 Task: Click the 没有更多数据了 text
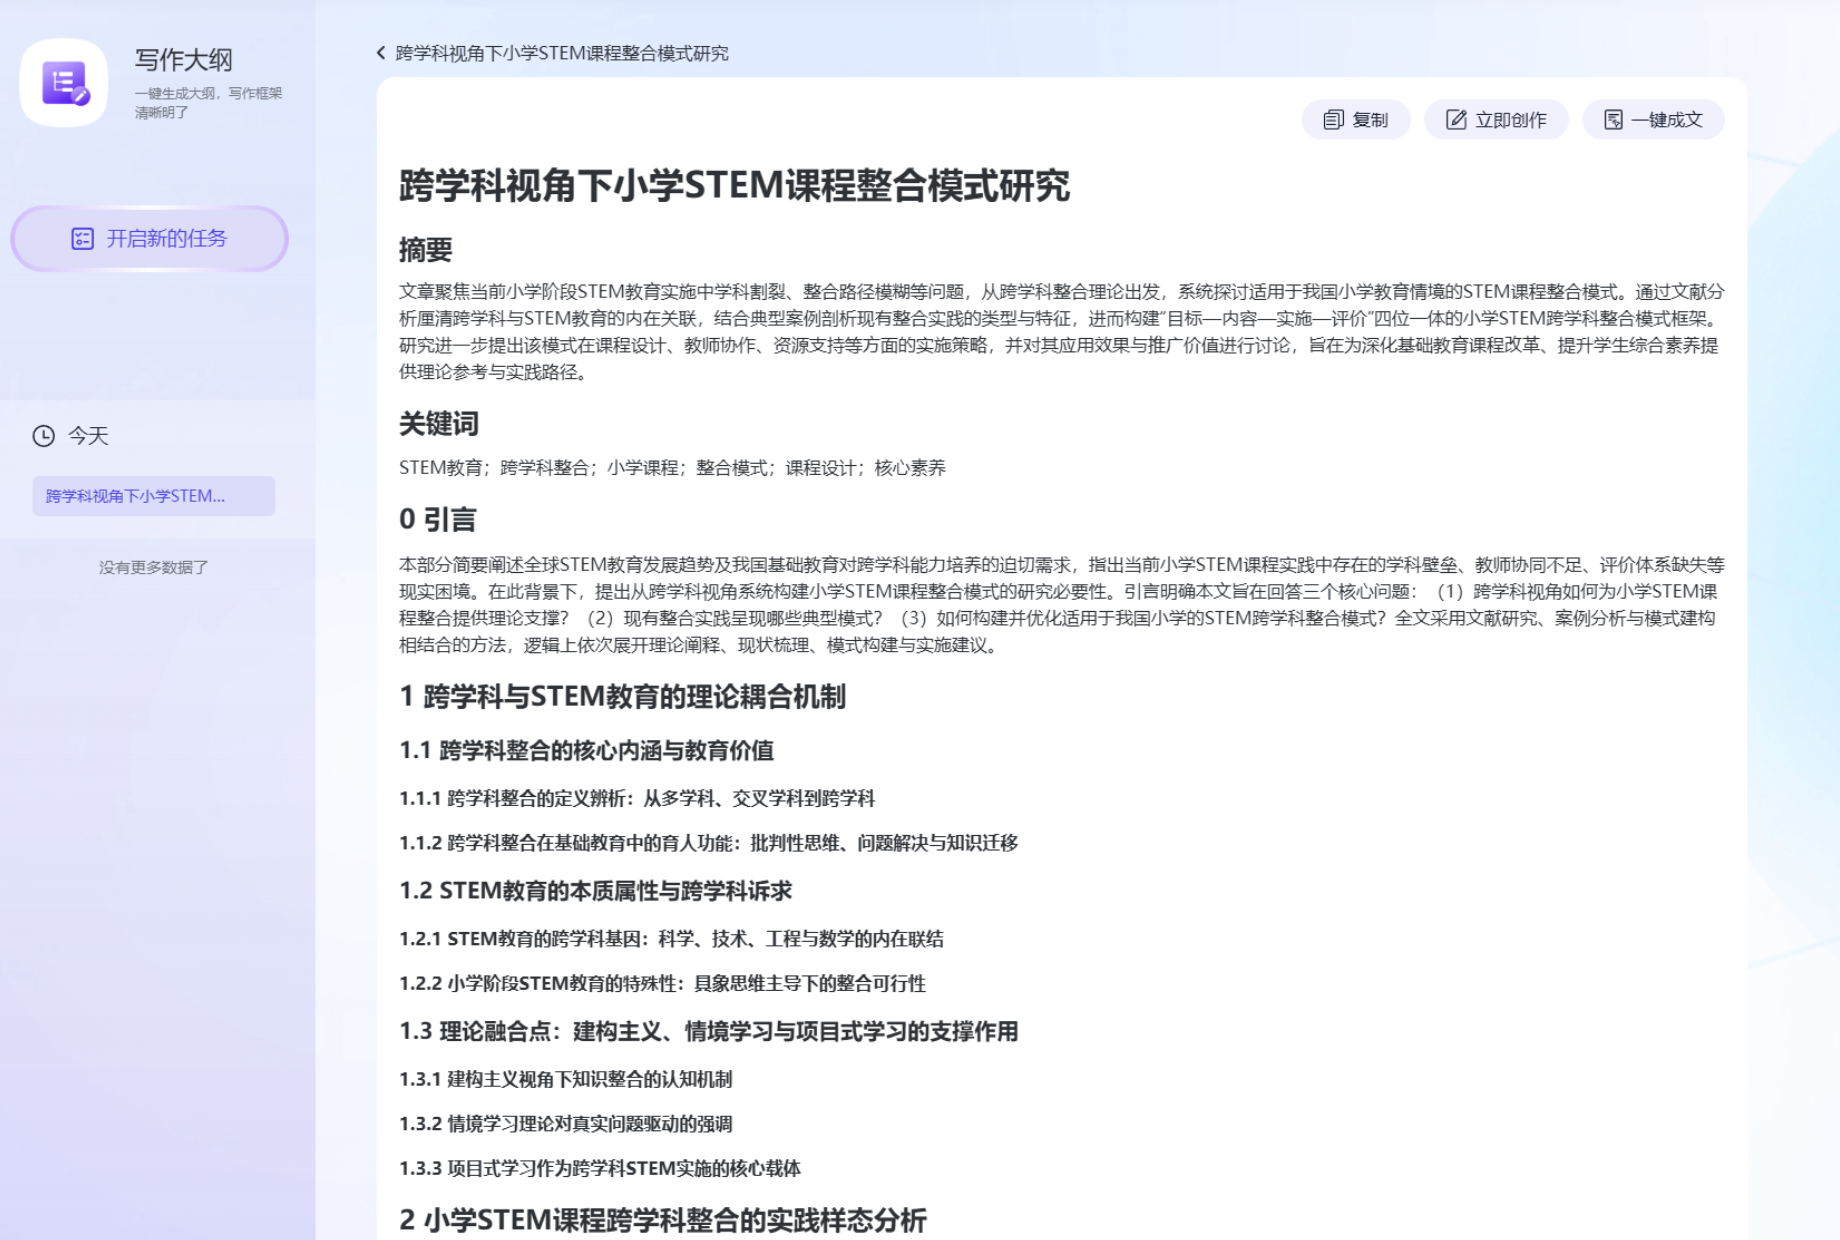pyautogui.click(x=153, y=567)
